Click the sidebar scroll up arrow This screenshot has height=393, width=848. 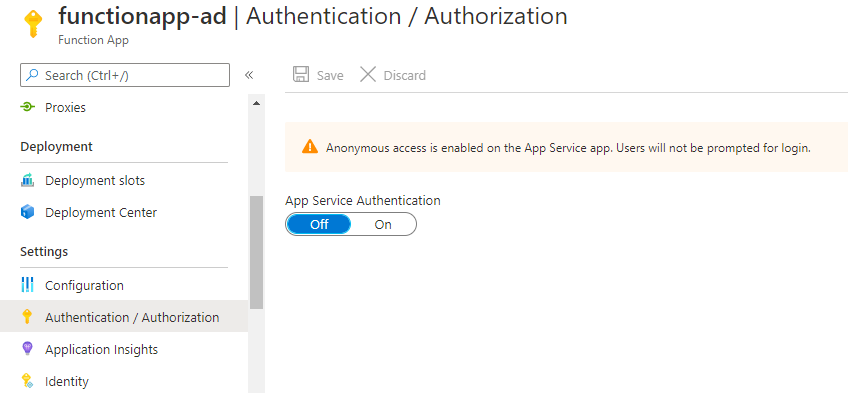click(x=256, y=103)
